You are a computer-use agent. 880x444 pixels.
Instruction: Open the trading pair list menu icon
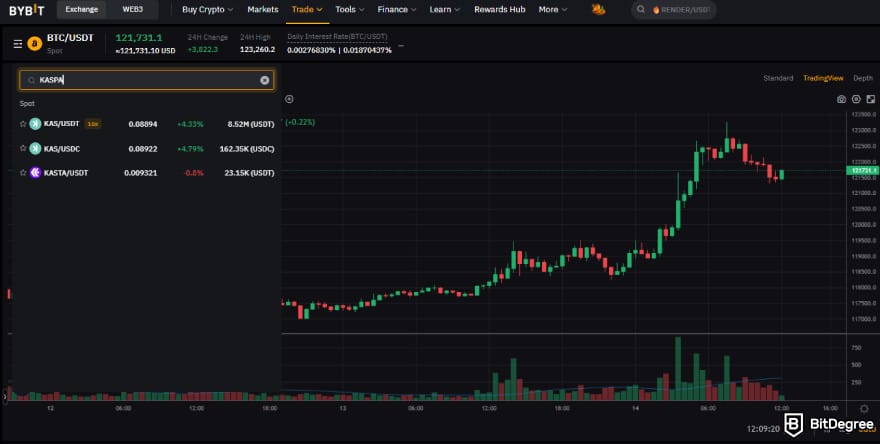17,44
